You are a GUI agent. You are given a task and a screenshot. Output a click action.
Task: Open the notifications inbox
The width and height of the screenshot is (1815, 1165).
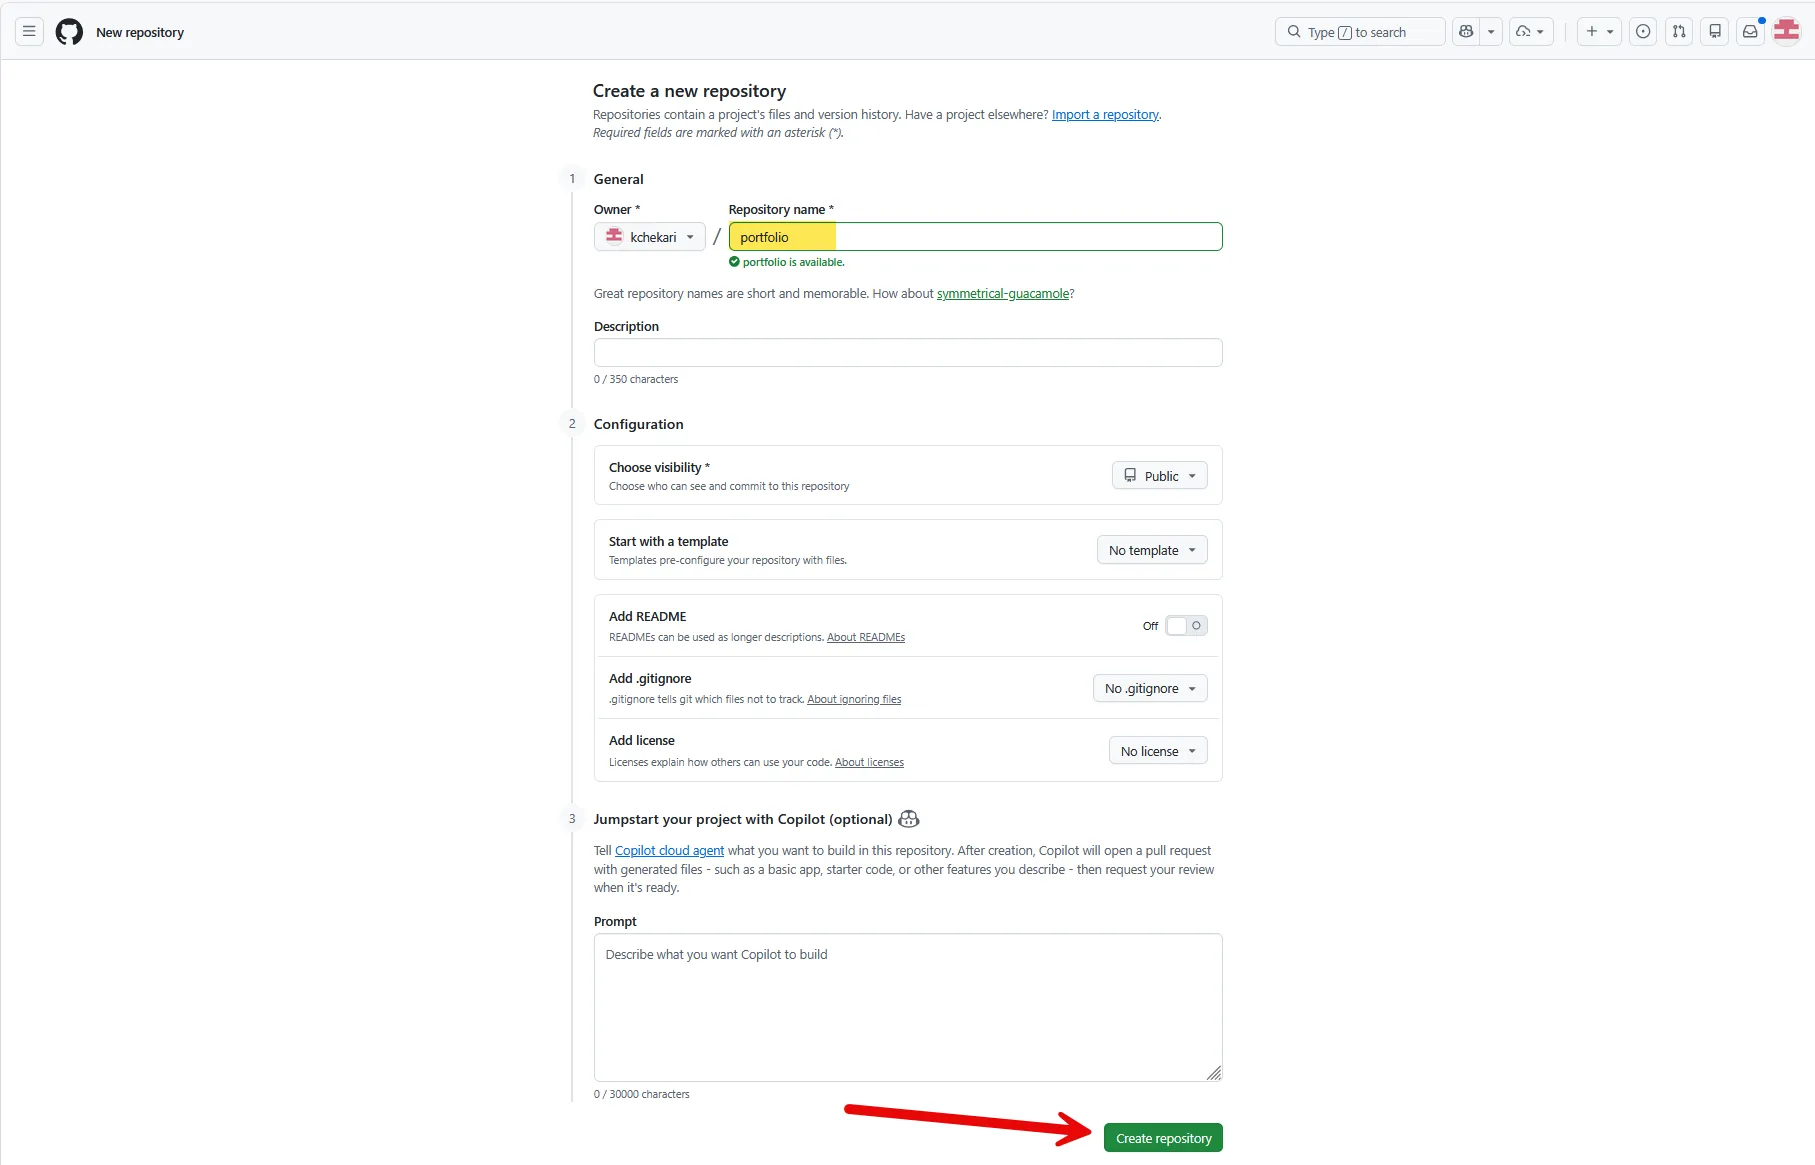(1750, 32)
